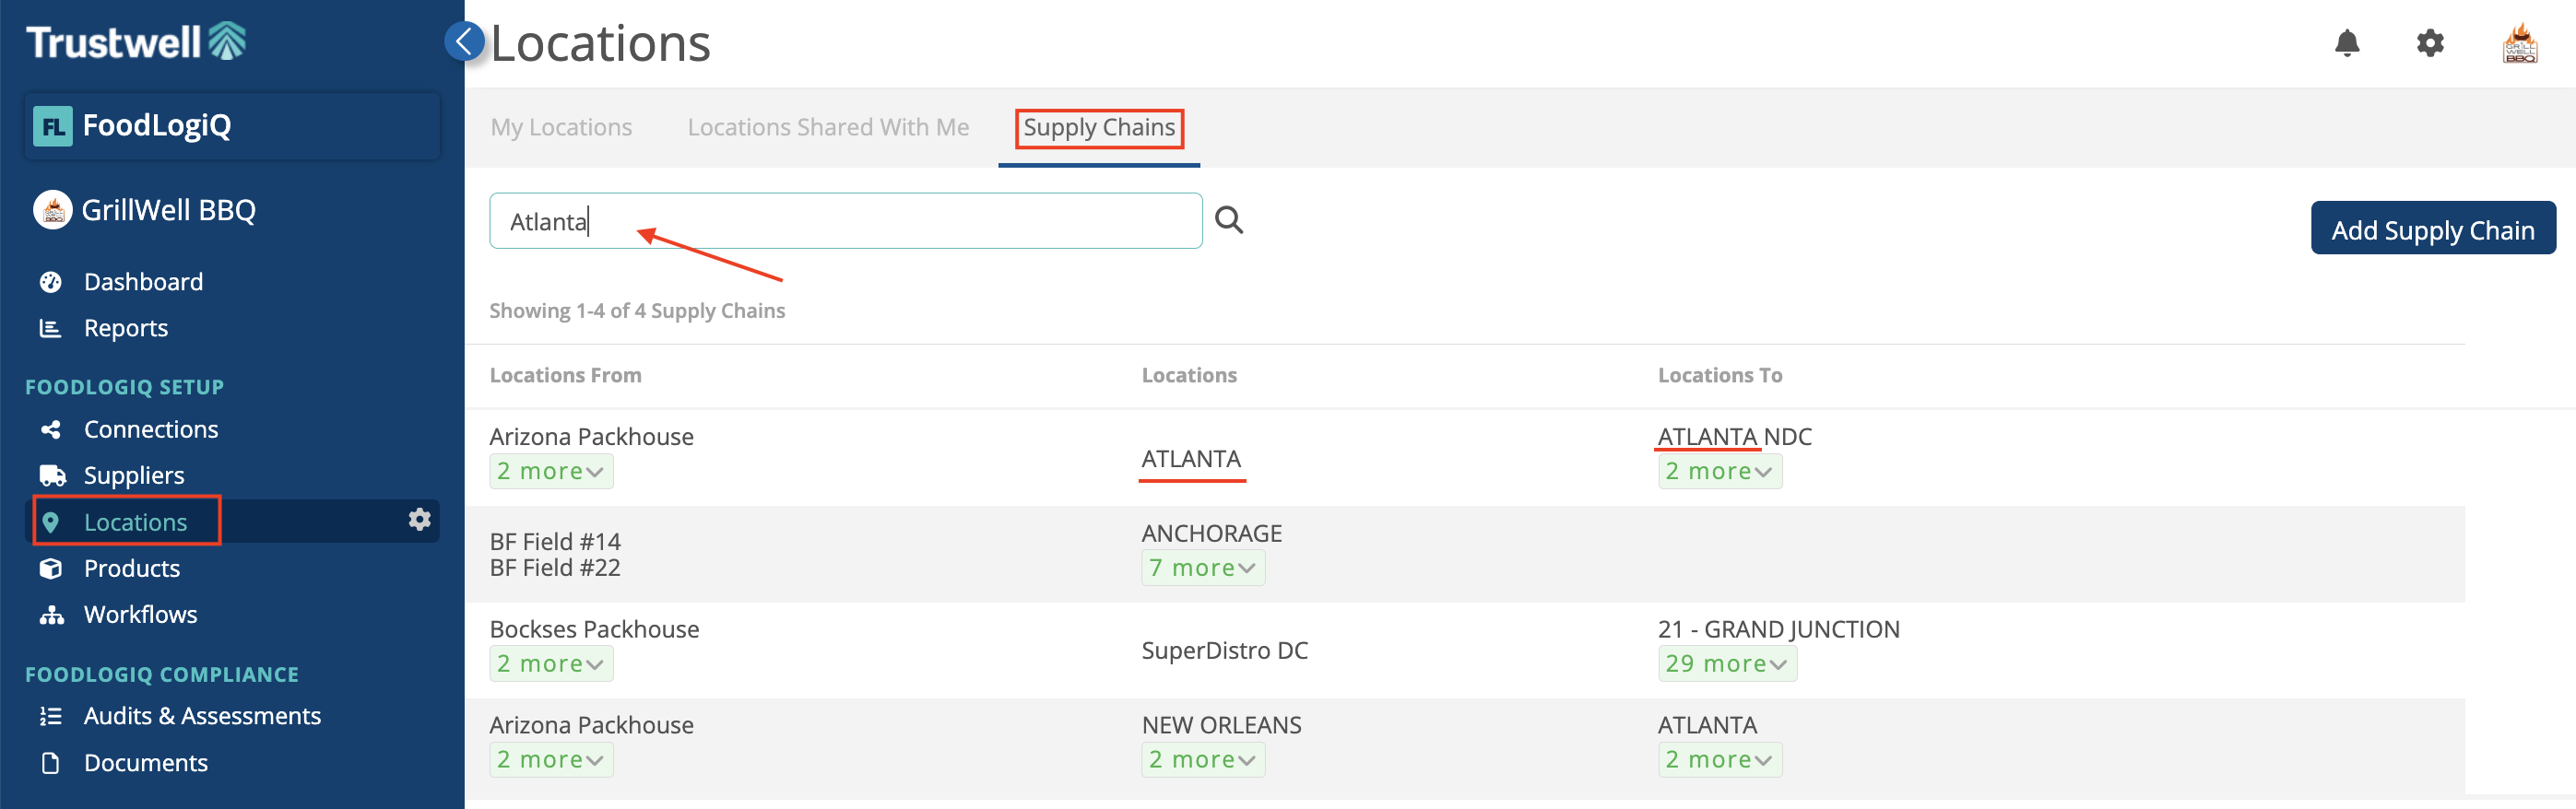Click the Connections share icon

[51, 429]
